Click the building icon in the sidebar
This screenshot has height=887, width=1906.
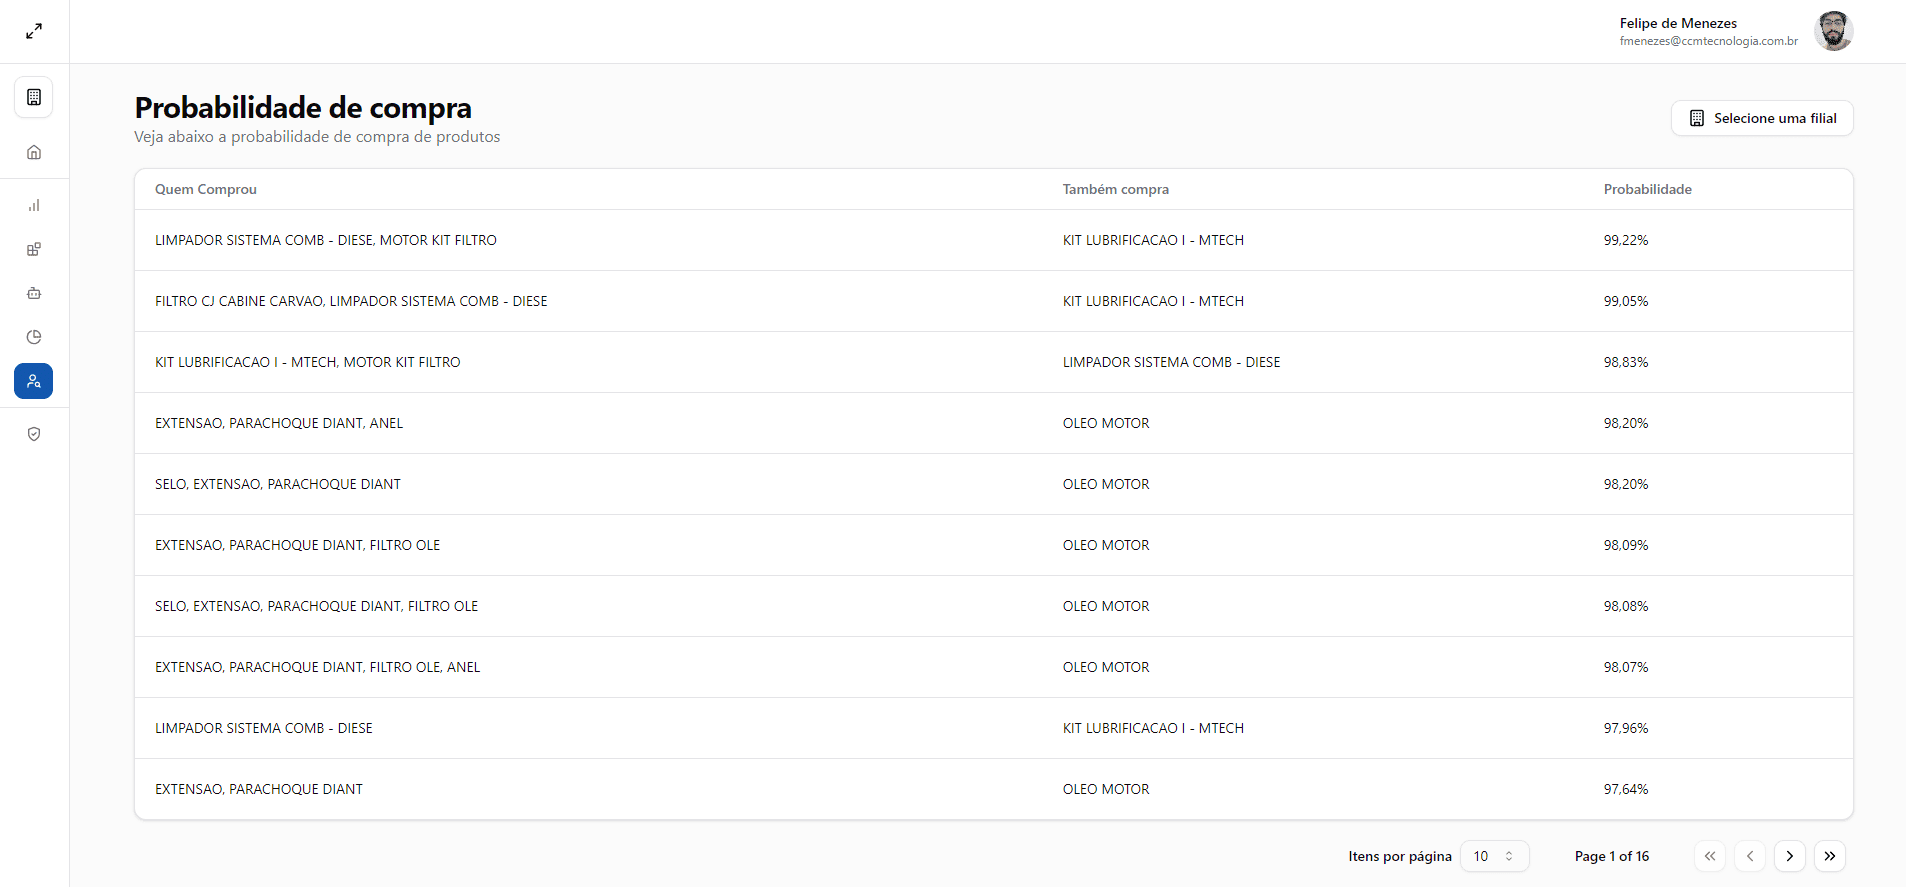coord(34,97)
